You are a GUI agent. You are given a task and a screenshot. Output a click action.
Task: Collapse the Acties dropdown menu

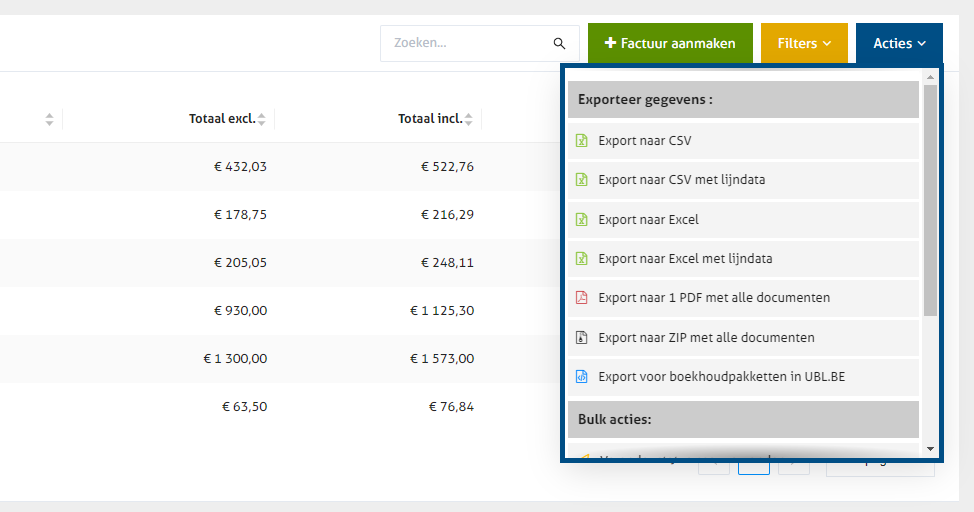[x=899, y=44]
